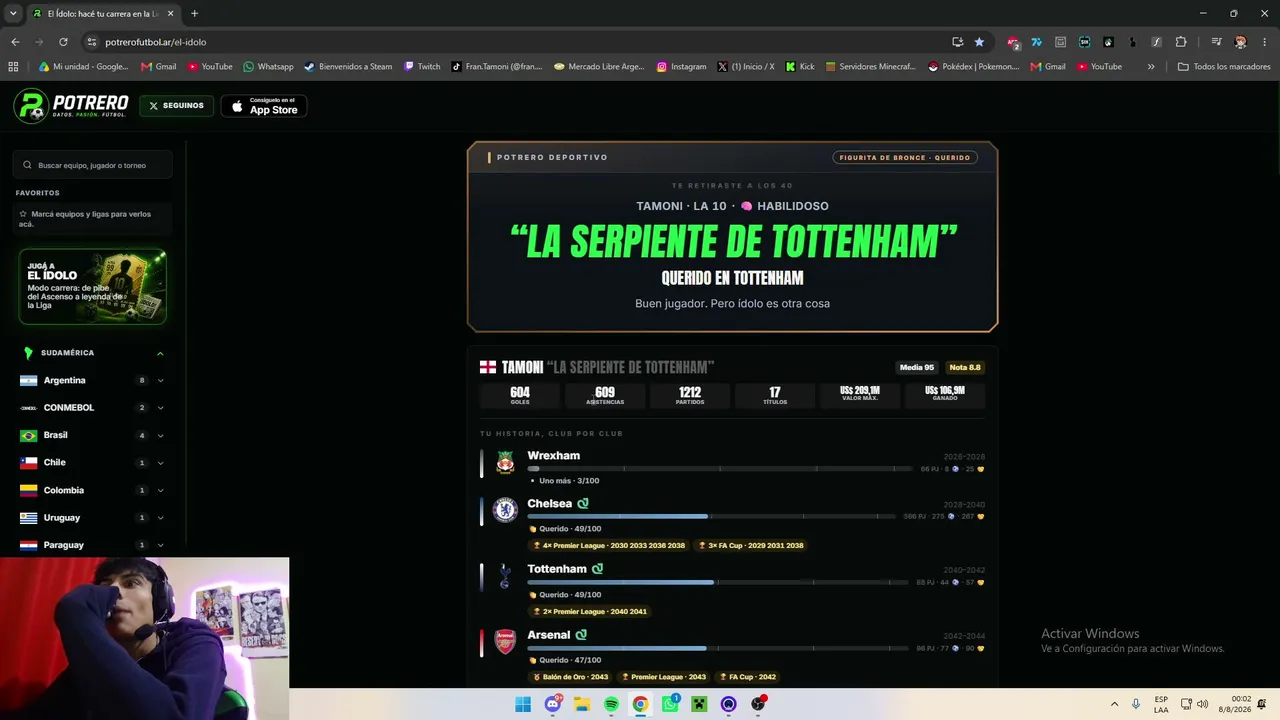1280x720 pixels.
Task: Open WhatsApp from the taskbar
Action: pos(670,704)
